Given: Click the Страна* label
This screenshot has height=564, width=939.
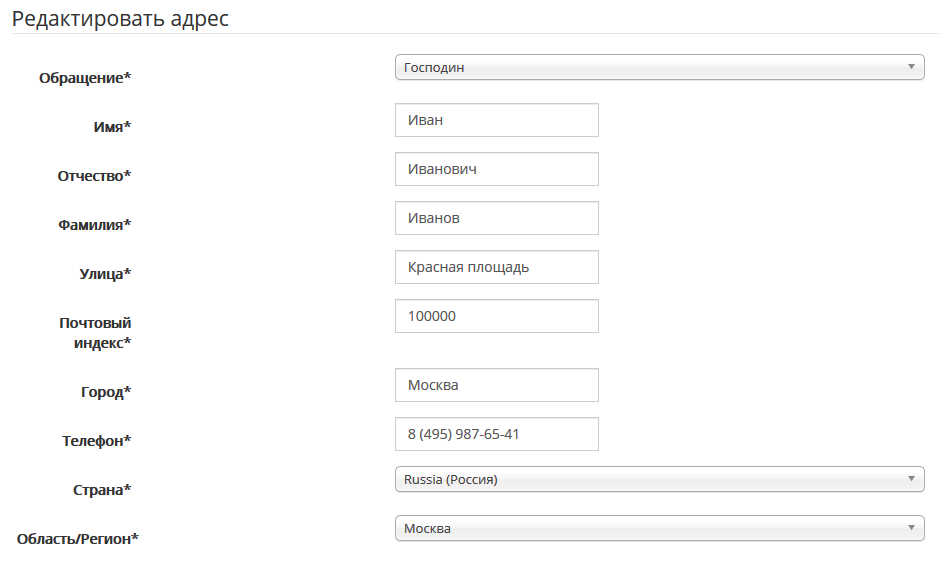Looking at the screenshot, I should (102, 490).
